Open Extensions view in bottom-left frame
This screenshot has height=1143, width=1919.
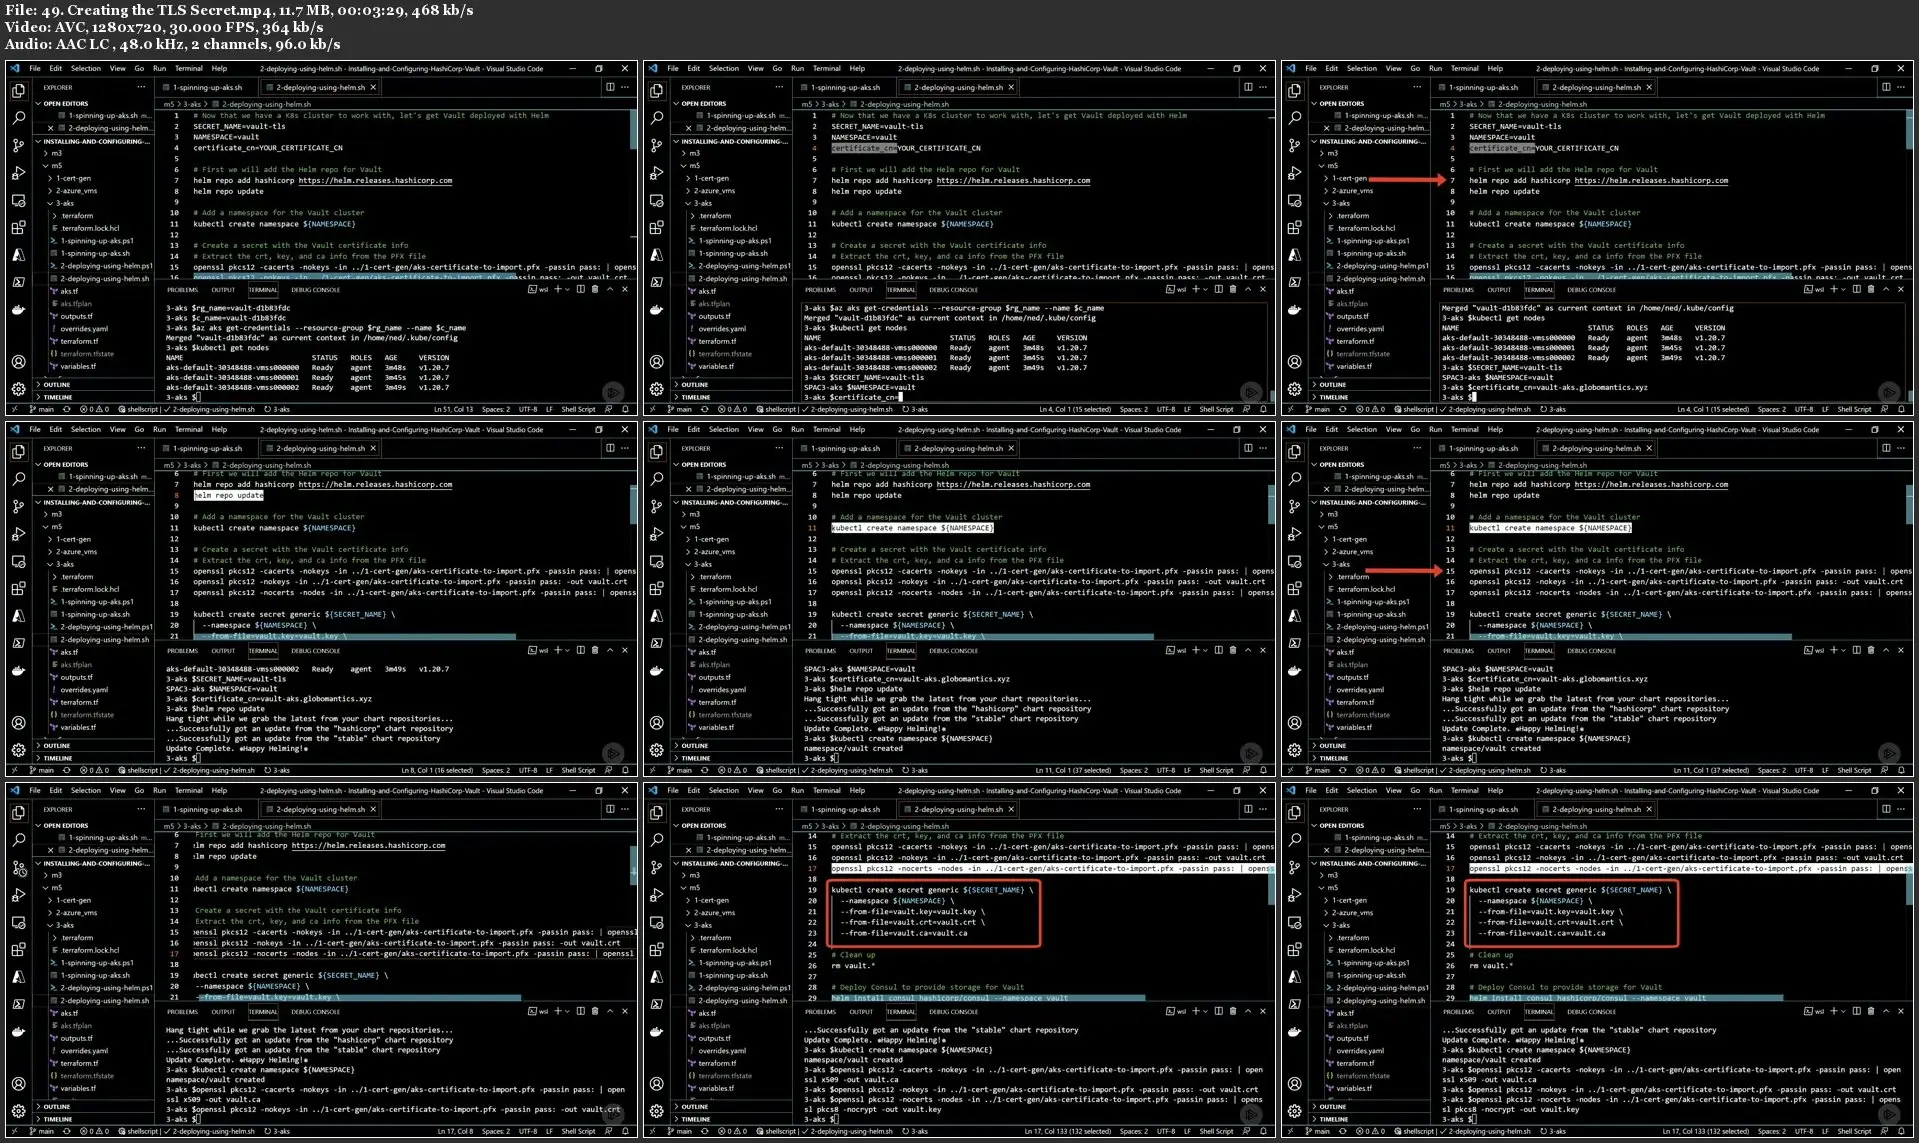coord(19,949)
